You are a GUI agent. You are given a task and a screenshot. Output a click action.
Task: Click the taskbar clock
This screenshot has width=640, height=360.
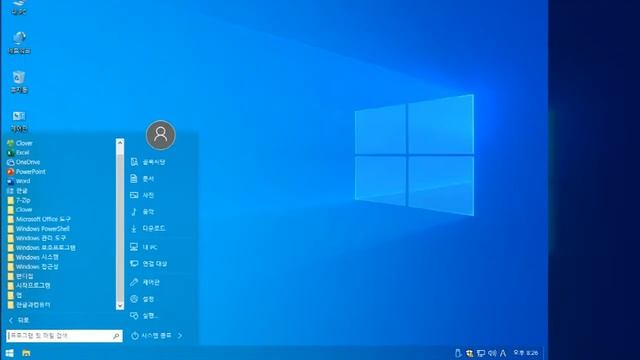point(526,353)
